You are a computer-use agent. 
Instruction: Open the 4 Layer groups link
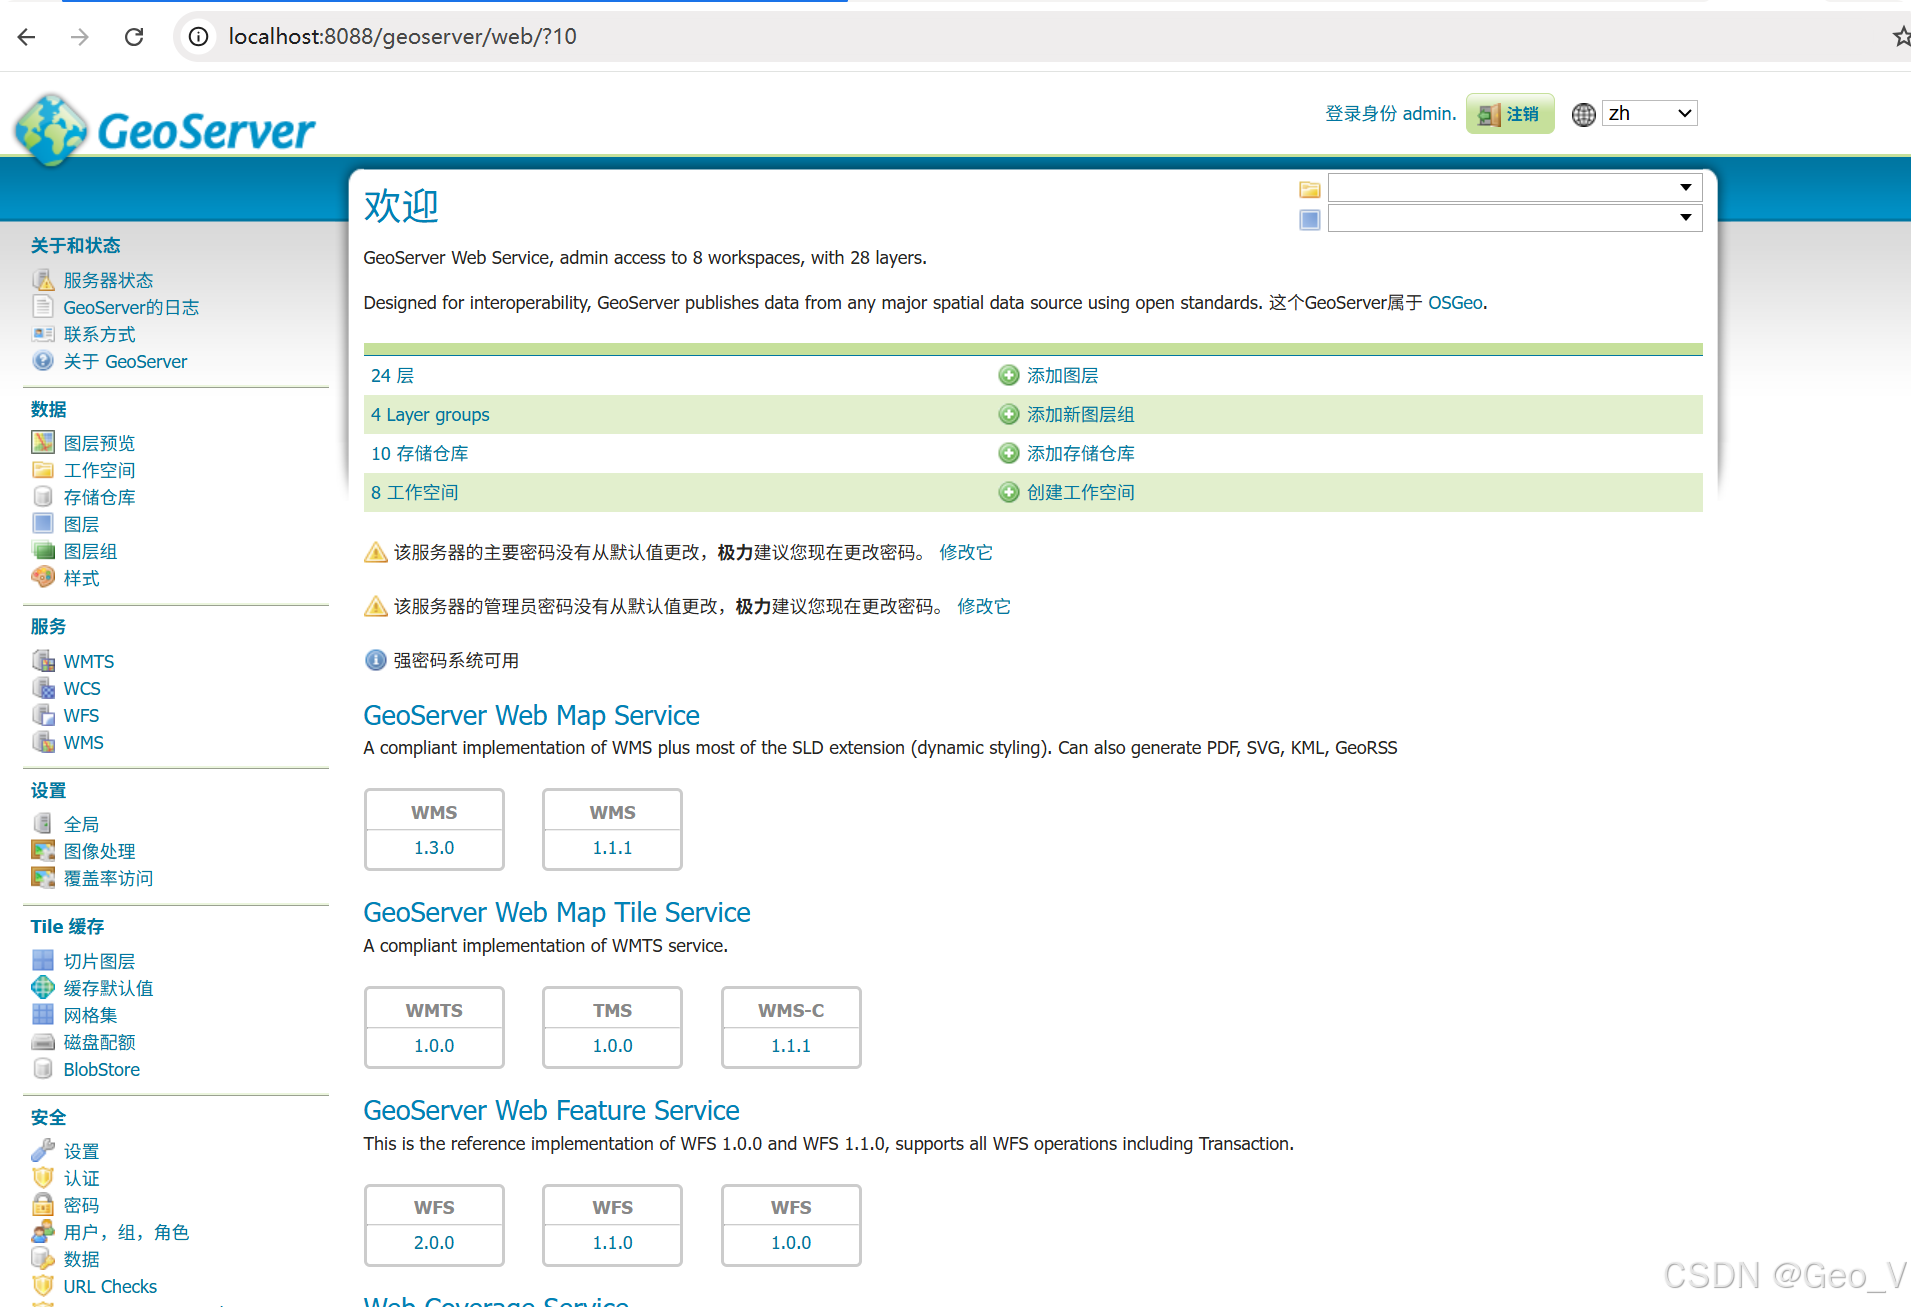(x=430, y=414)
